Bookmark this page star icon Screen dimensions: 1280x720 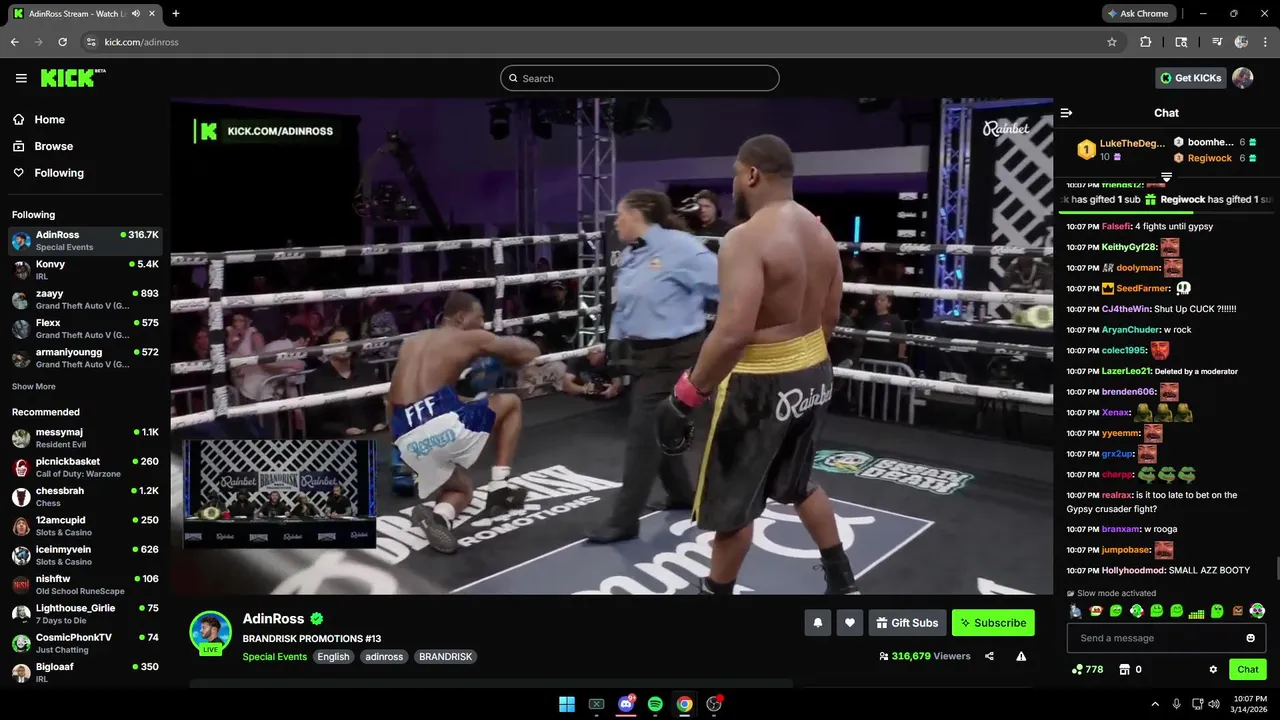coord(1112,42)
